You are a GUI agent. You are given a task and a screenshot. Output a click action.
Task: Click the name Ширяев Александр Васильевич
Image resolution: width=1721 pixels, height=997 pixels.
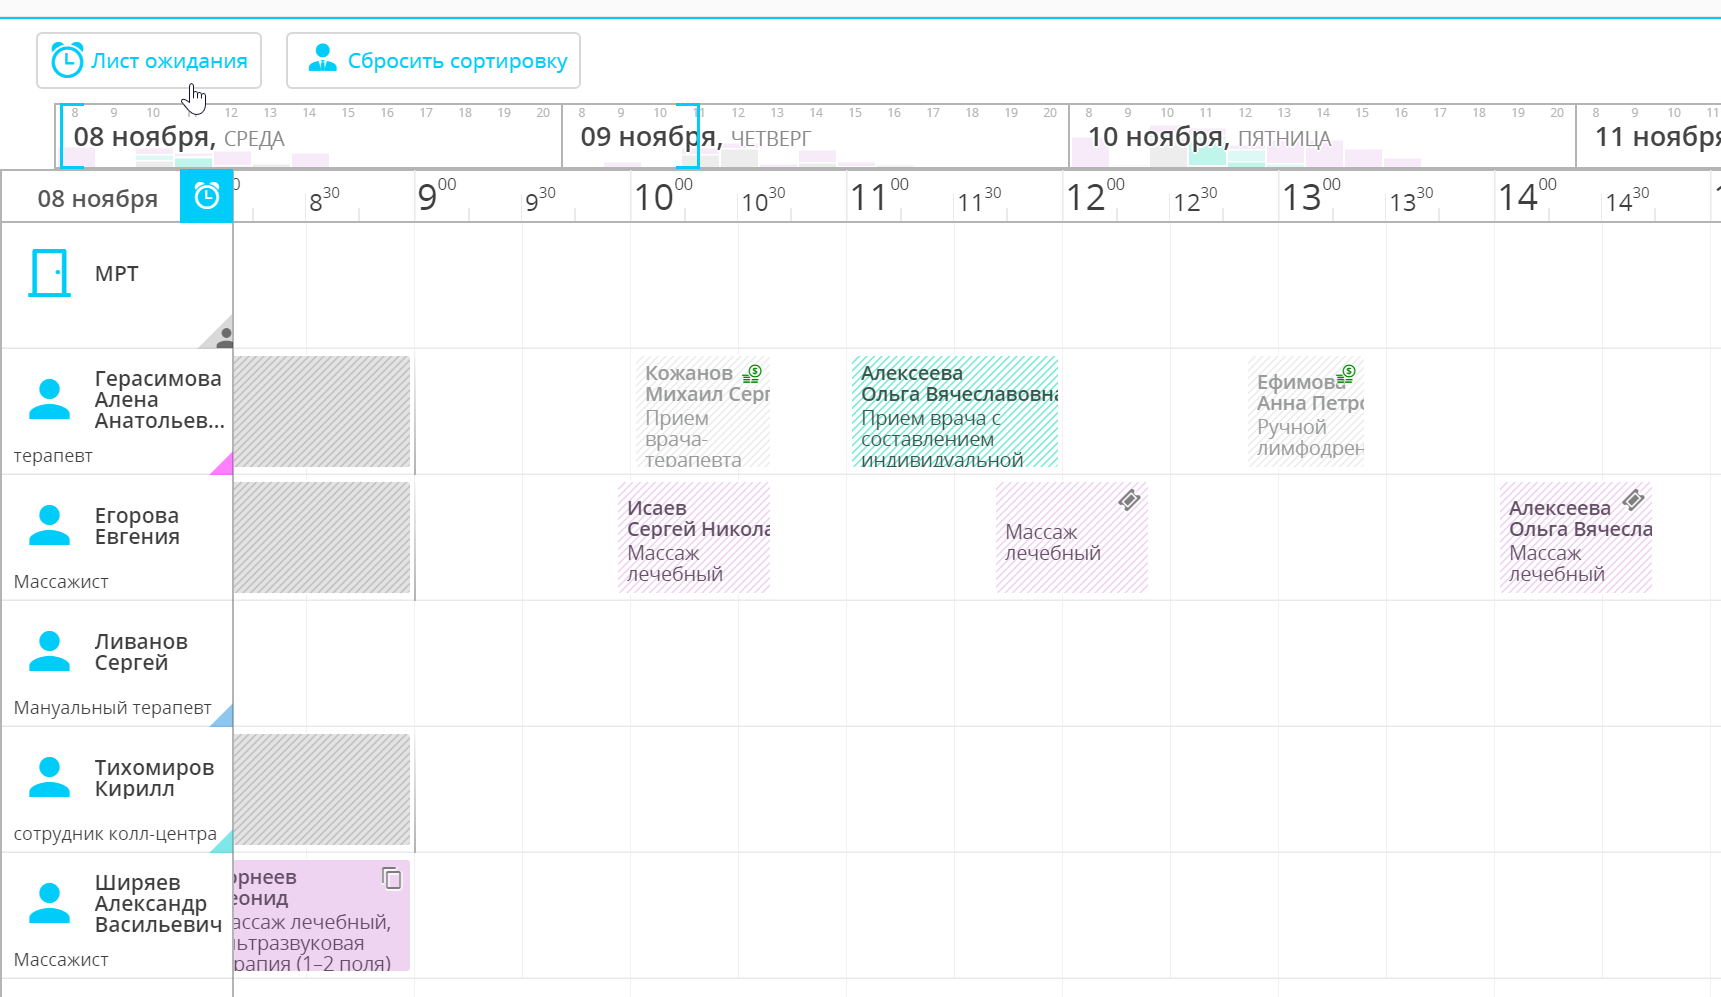[158, 904]
